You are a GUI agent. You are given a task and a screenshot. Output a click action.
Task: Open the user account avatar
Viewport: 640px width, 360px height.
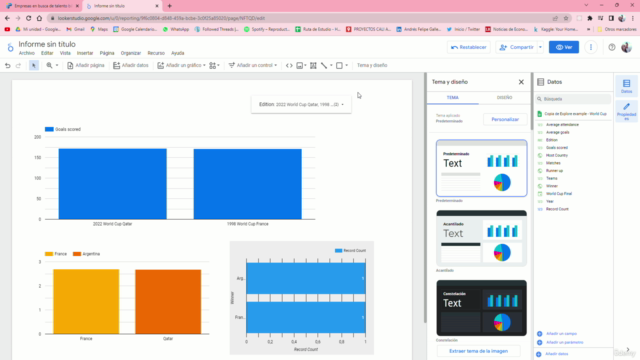coord(626,47)
